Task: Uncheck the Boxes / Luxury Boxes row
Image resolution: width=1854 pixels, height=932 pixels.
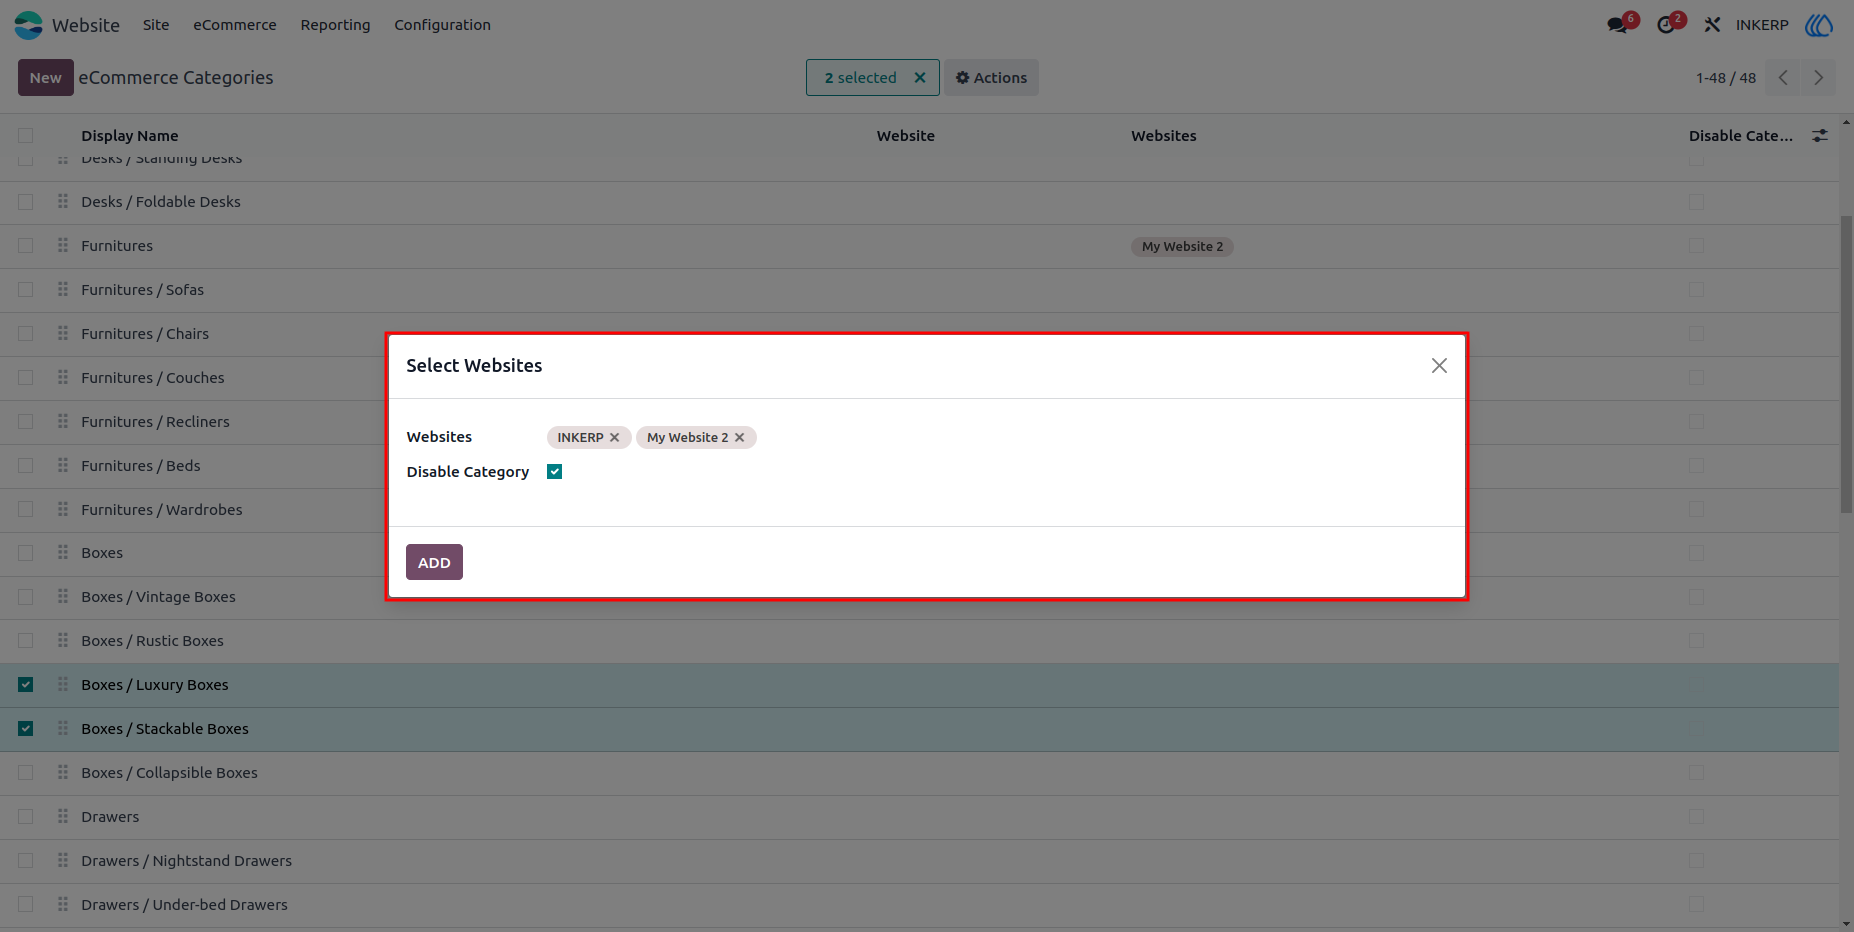Action: [26, 685]
